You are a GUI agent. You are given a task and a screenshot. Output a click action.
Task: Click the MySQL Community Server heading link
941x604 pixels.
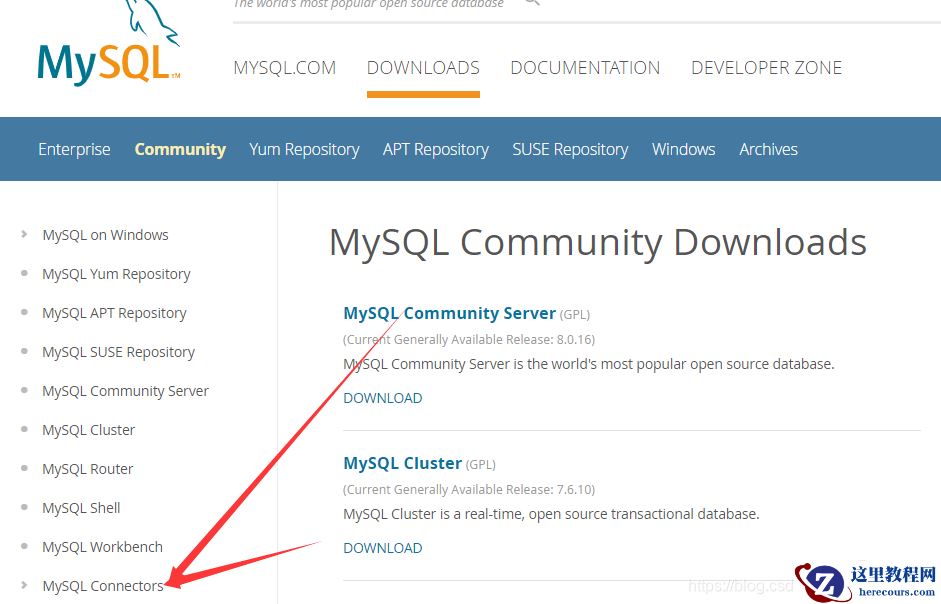point(449,313)
